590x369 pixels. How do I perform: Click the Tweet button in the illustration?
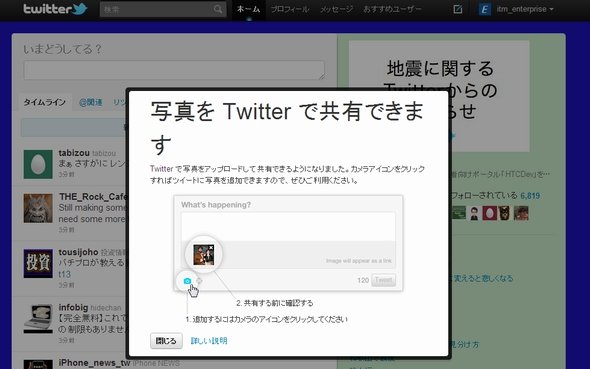tap(383, 280)
